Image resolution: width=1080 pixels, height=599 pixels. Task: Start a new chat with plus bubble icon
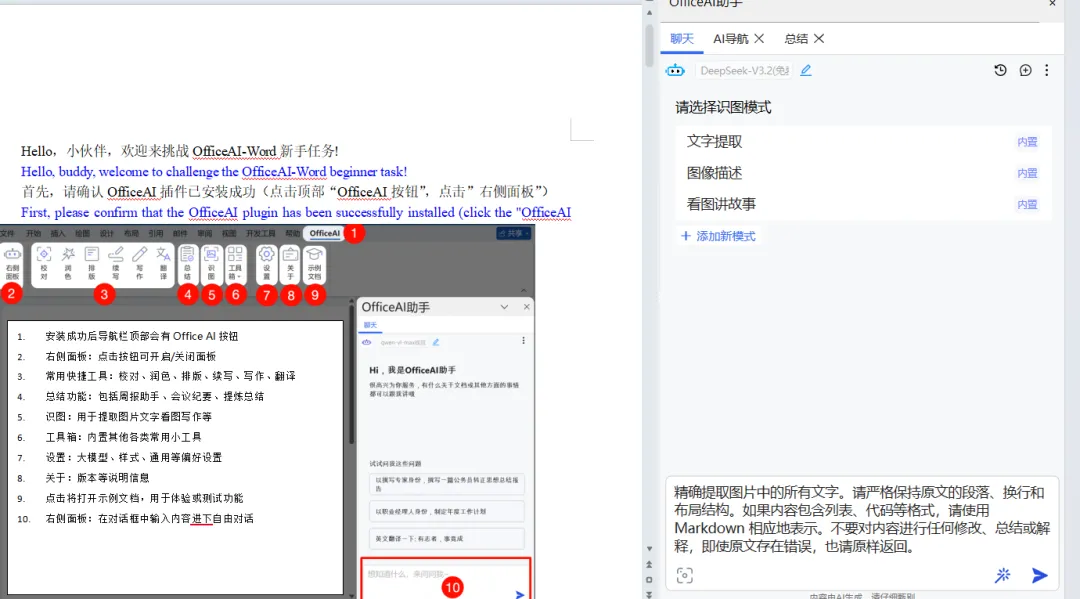click(1026, 70)
